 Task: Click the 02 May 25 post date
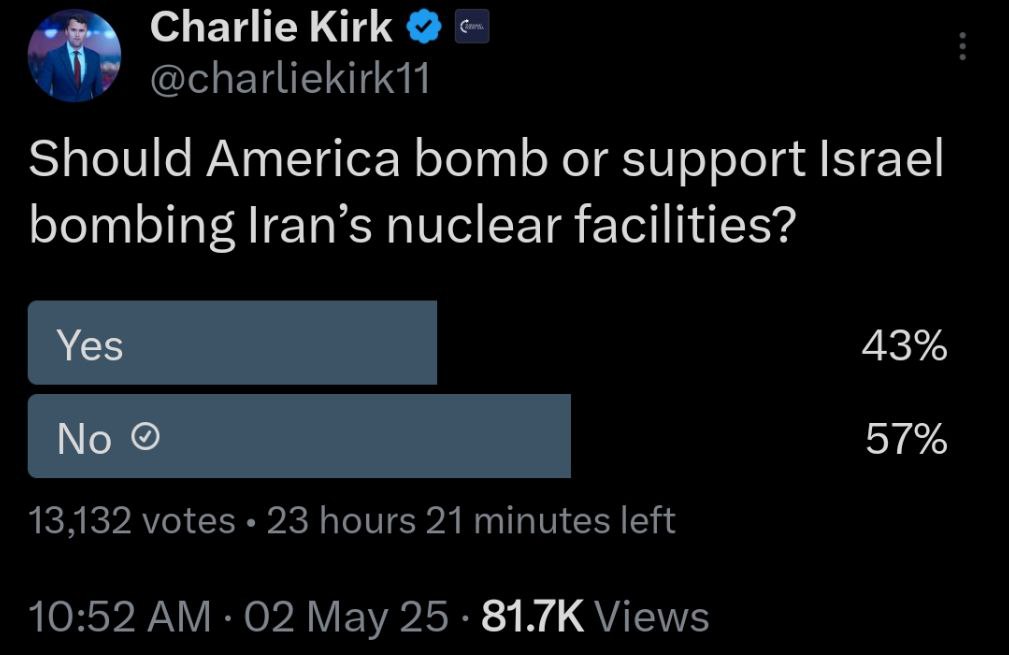pos(346,616)
